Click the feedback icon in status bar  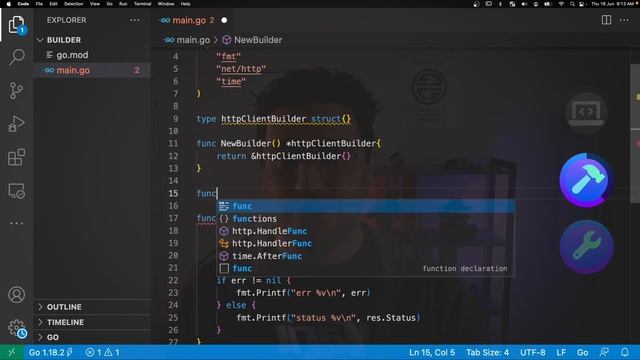point(604,352)
